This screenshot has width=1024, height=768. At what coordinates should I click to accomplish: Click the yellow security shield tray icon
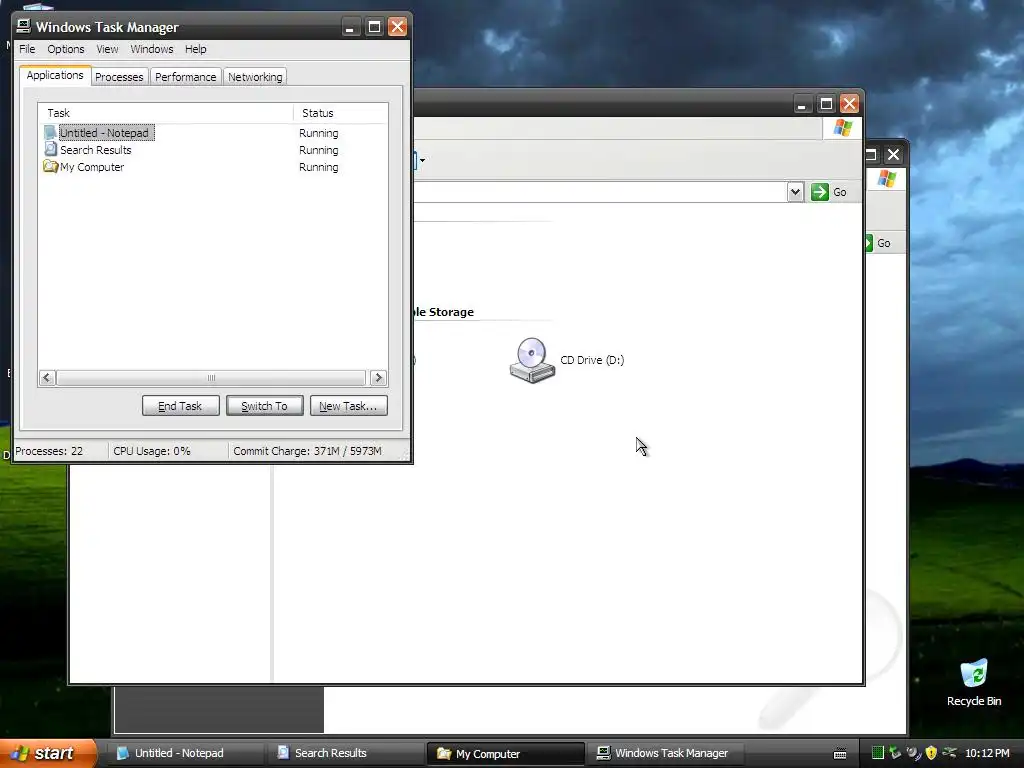point(931,752)
